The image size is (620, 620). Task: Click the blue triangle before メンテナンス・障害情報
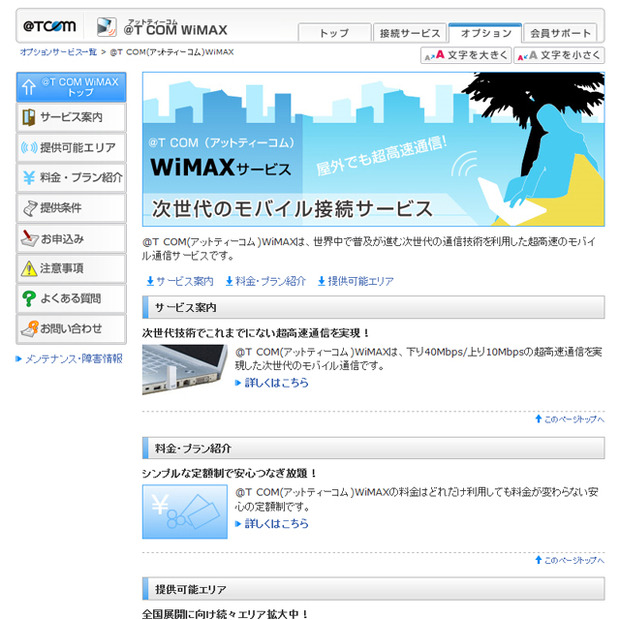pos(18,359)
